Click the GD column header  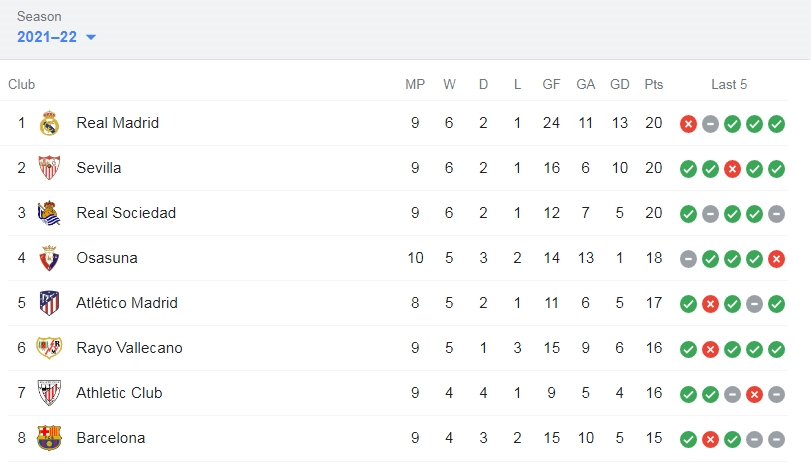620,84
